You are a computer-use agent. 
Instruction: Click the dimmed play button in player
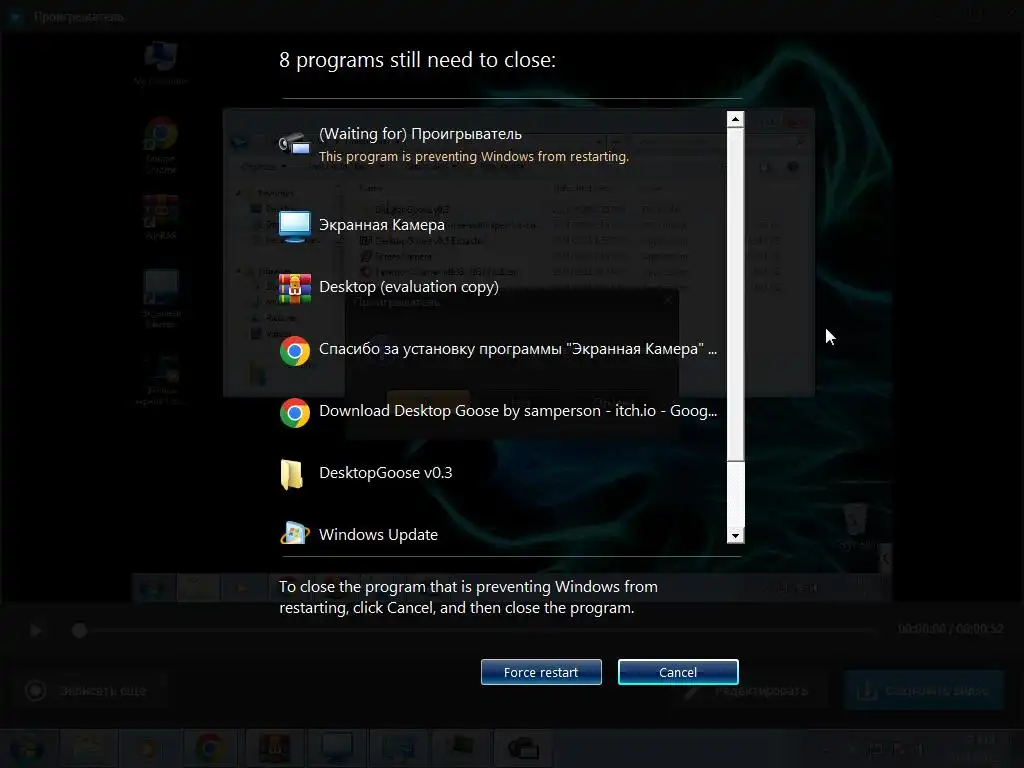pyautogui.click(x=36, y=630)
